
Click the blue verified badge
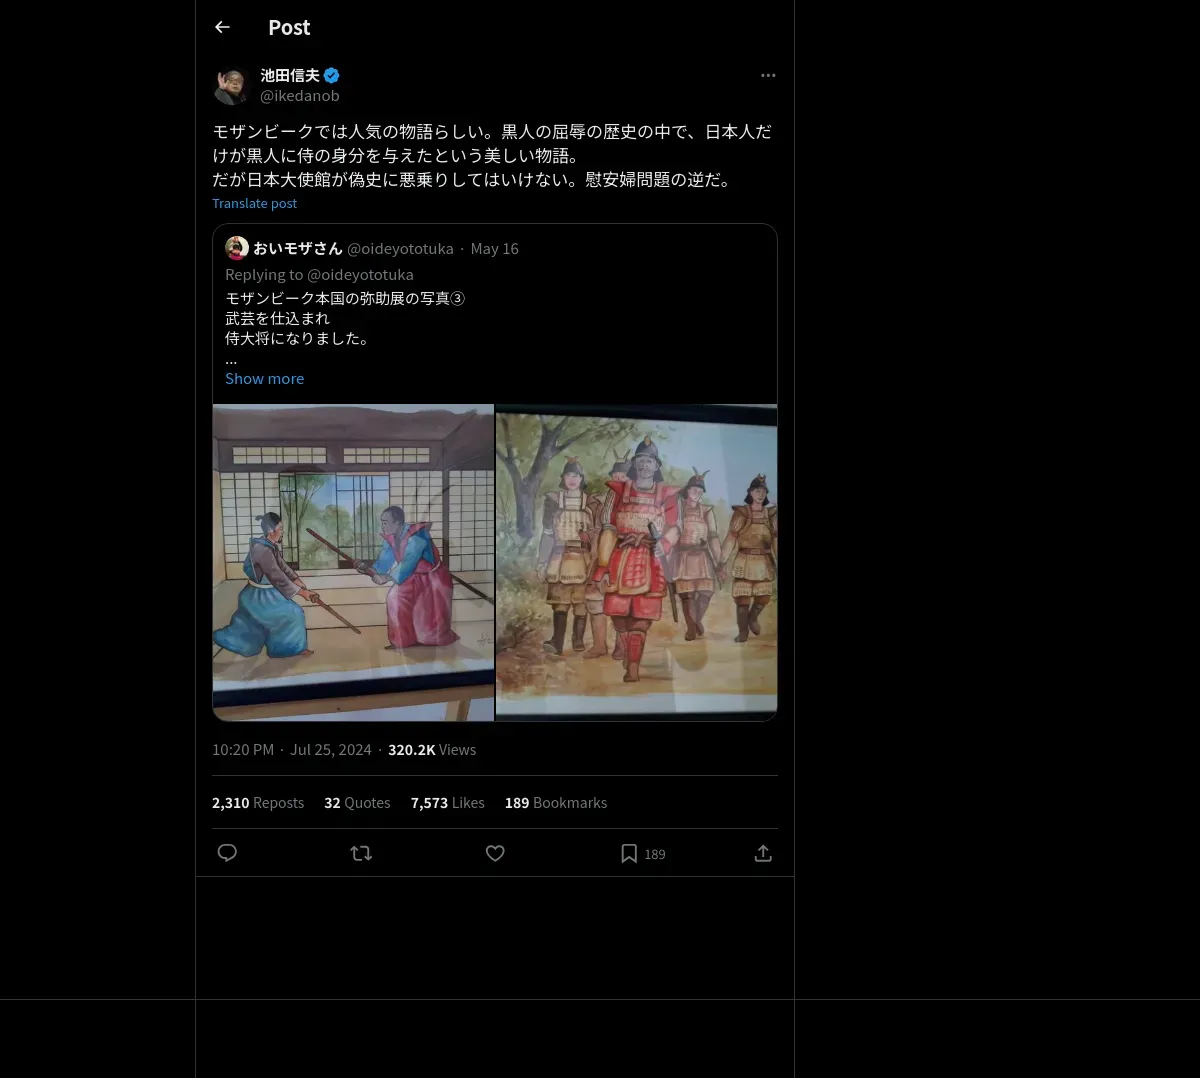(x=332, y=75)
